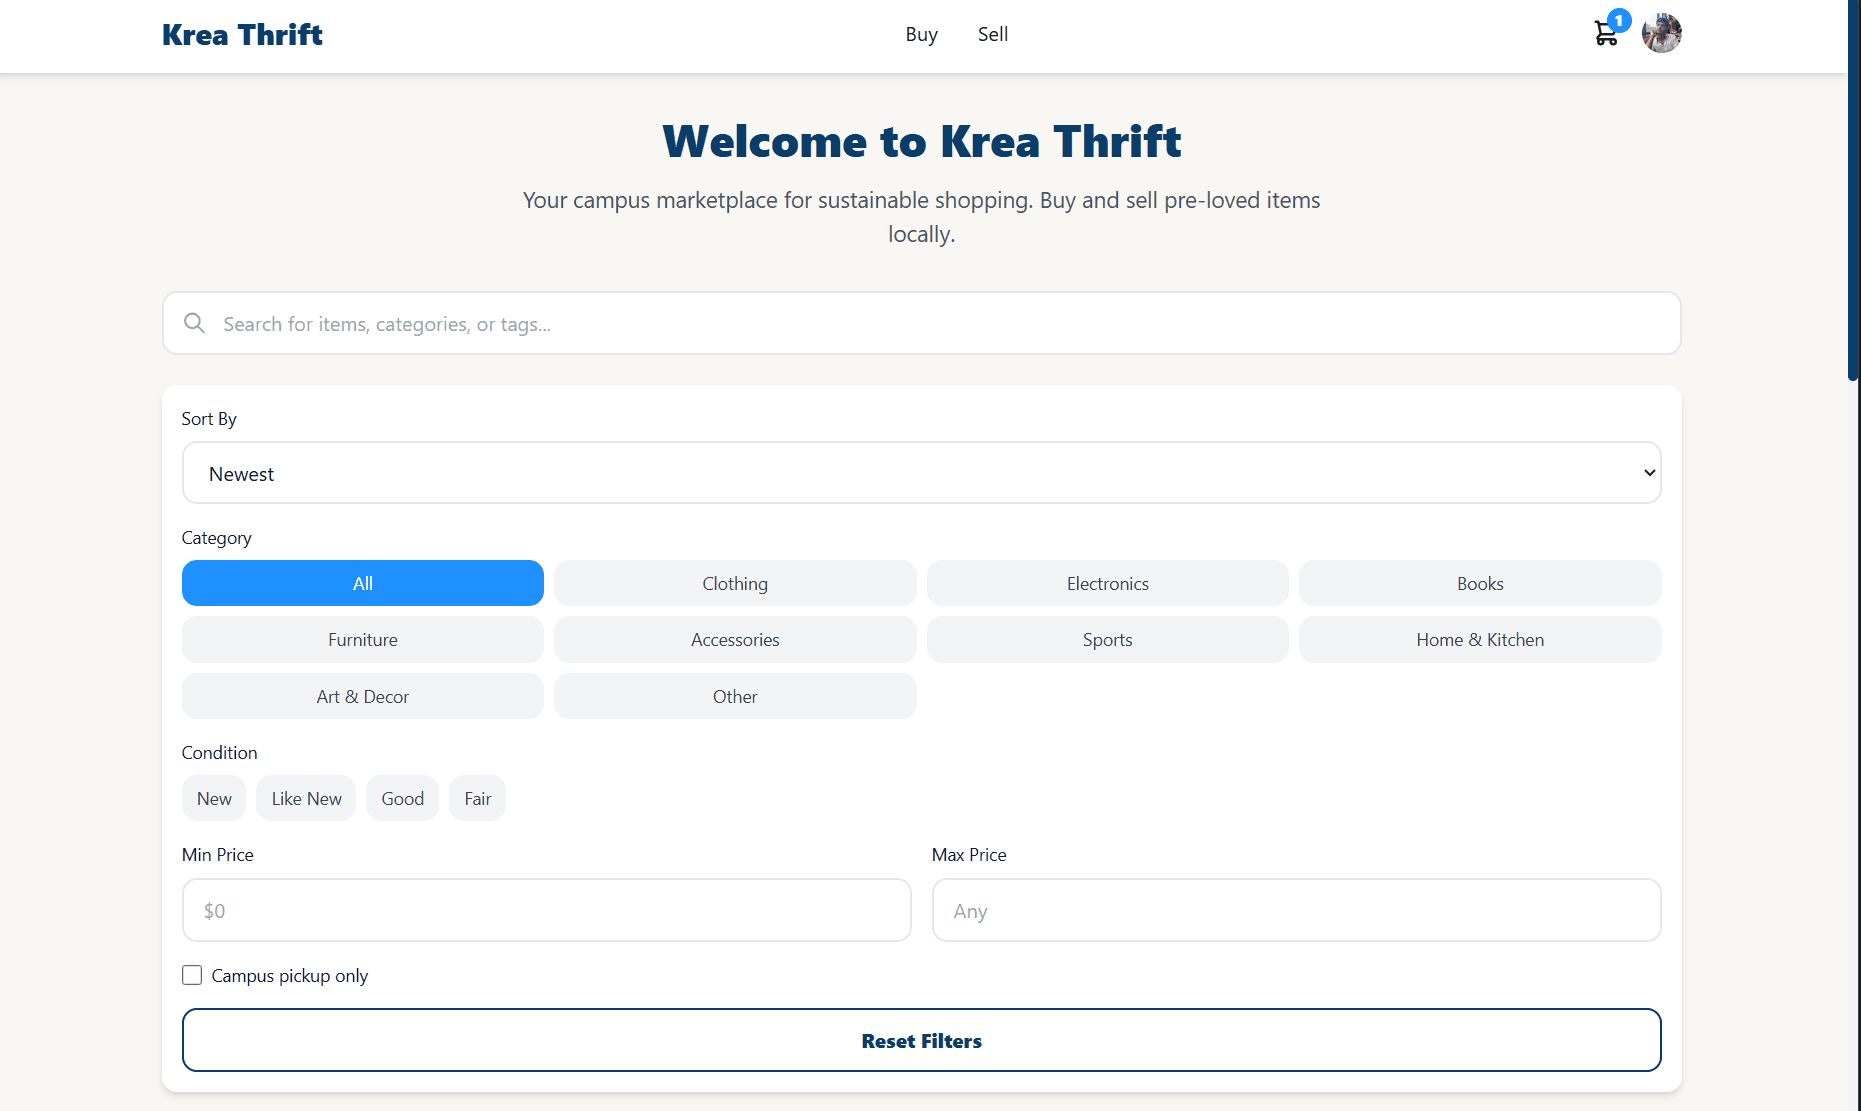Pick the Home & Kitchen category
Viewport: 1861px width, 1111px height.
click(1480, 639)
